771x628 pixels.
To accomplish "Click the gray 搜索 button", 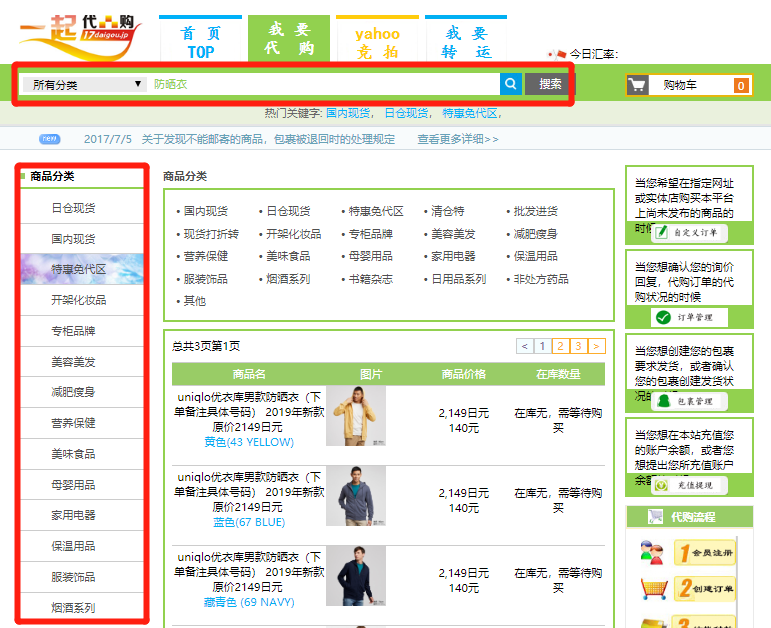I will [550, 84].
